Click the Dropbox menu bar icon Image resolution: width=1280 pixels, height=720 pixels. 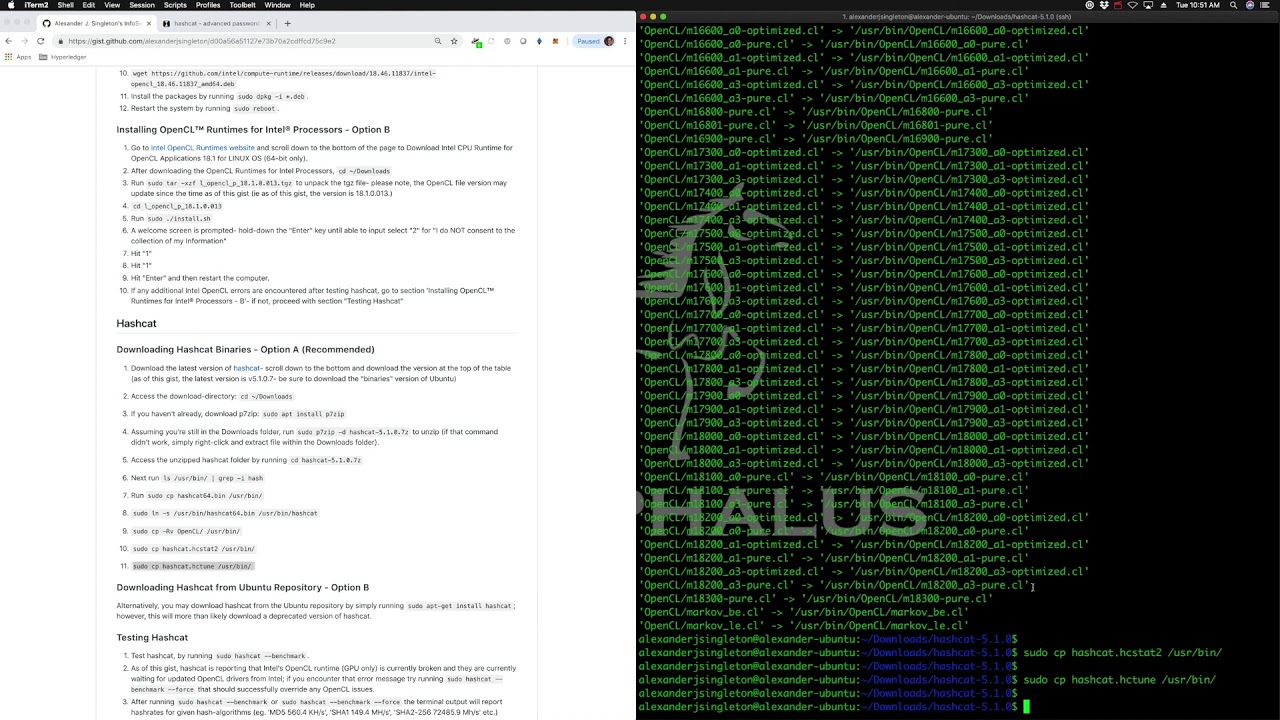(x=1104, y=5)
